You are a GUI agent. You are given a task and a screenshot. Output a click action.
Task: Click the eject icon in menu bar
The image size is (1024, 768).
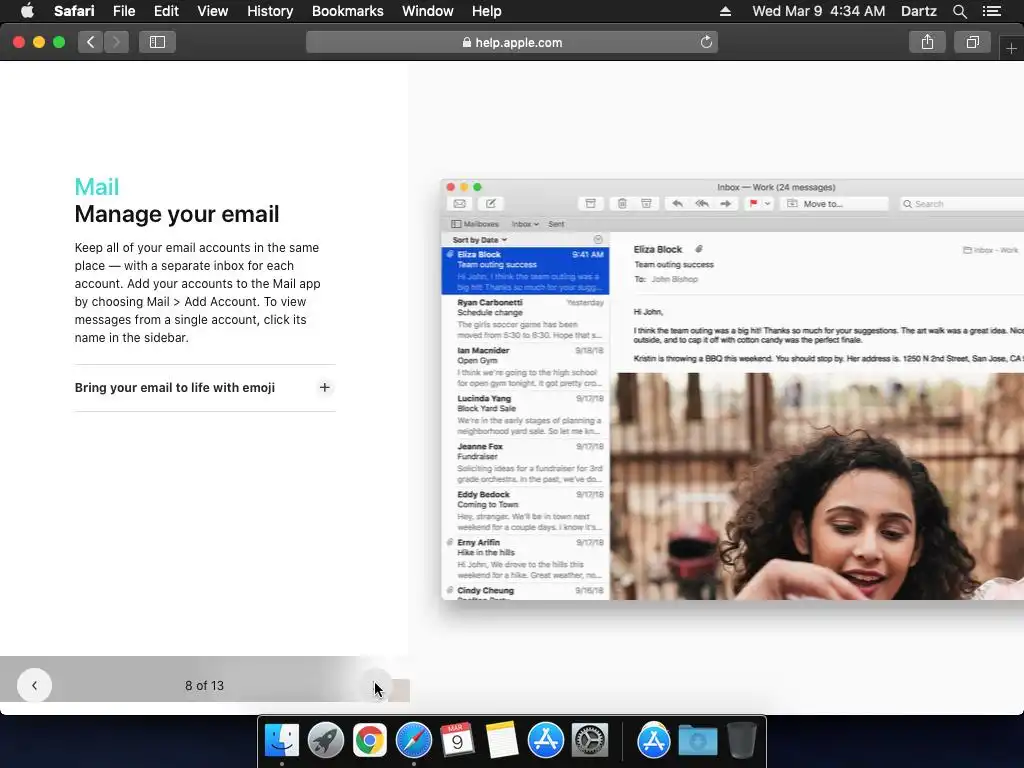pyautogui.click(x=725, y=11)
